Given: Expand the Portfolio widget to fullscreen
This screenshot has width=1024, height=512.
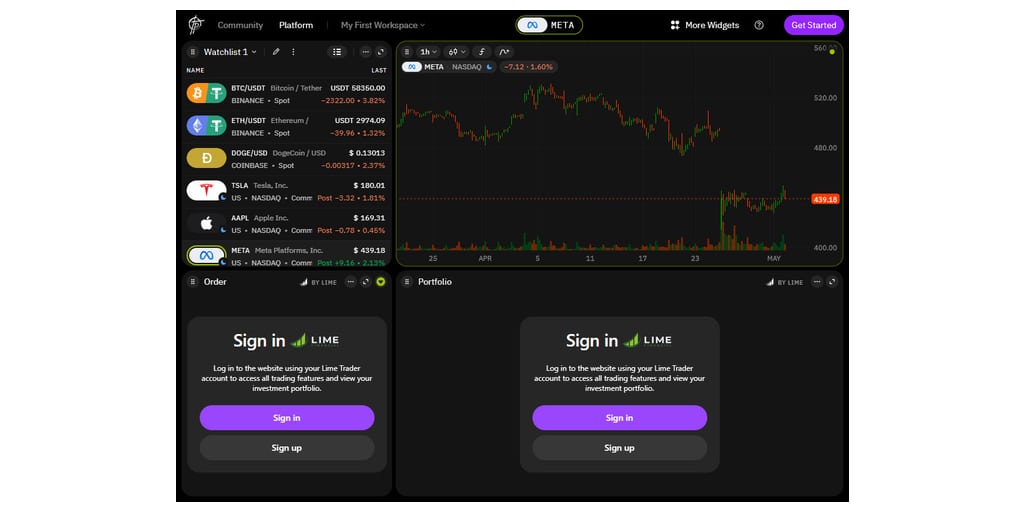Looking at the screenshot, I should pos(832,282).
